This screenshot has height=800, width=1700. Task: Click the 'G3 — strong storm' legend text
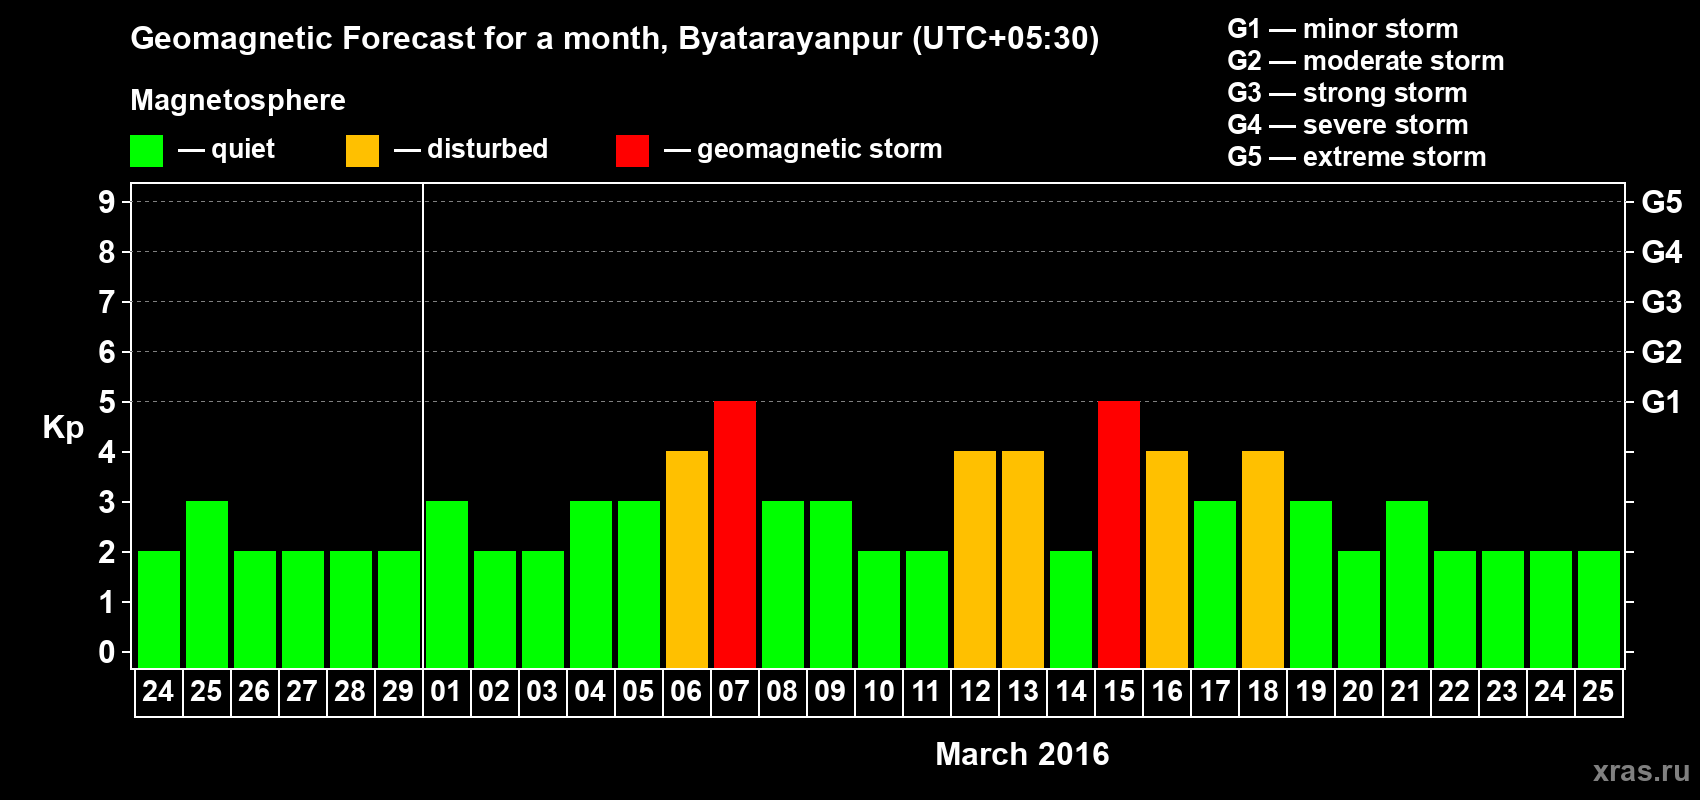coord(1347,93)
